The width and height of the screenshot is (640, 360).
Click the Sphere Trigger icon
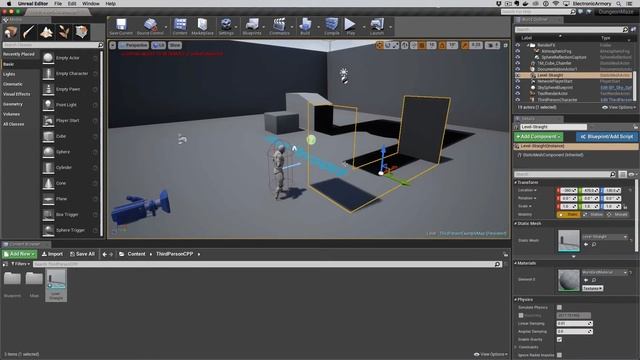click(48, 230)
